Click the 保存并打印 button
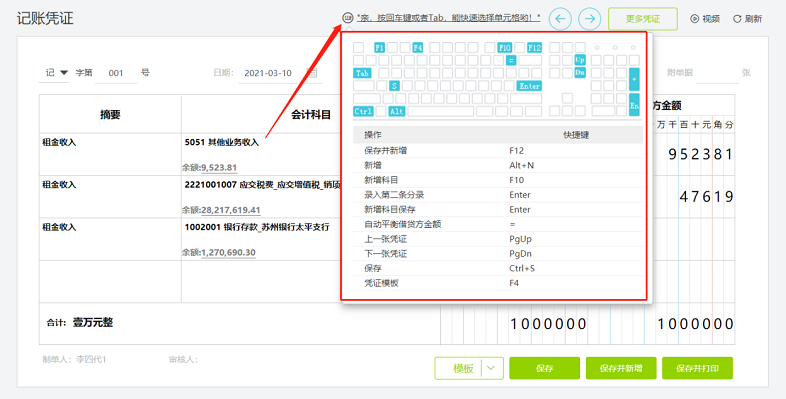786x399 pixels. pos(697,368)
